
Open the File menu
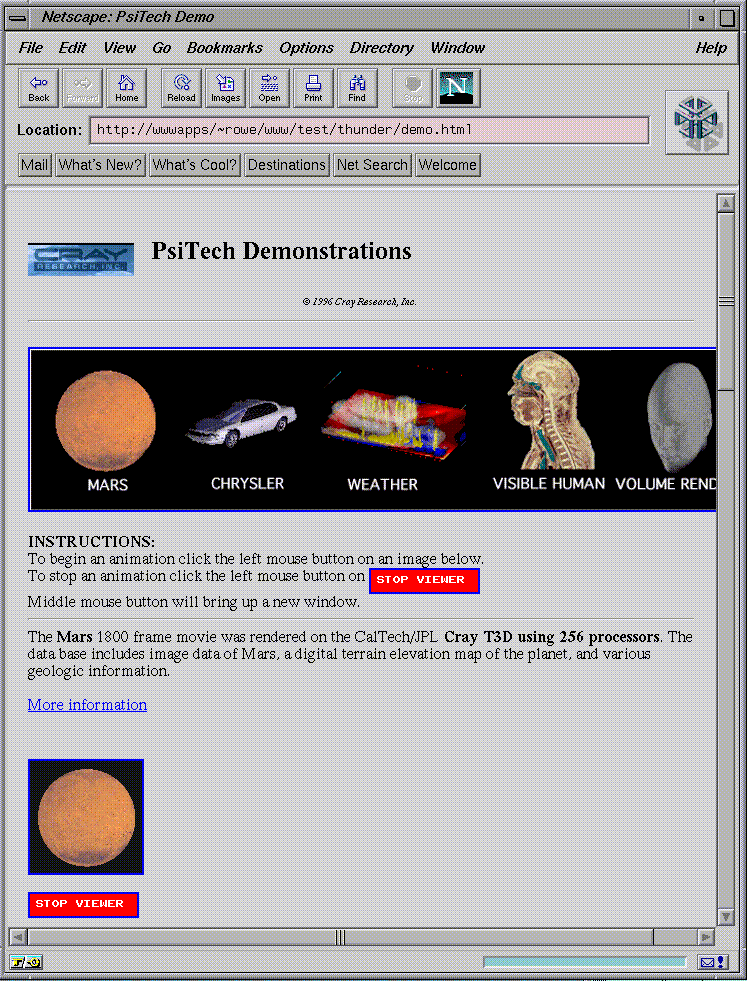[31, 48]
